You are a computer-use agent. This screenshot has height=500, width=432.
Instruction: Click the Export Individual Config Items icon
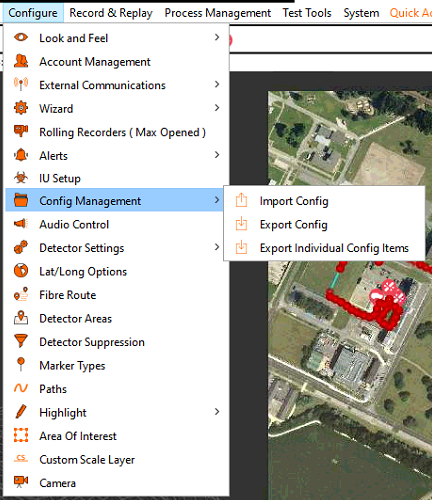click(241, 247)
